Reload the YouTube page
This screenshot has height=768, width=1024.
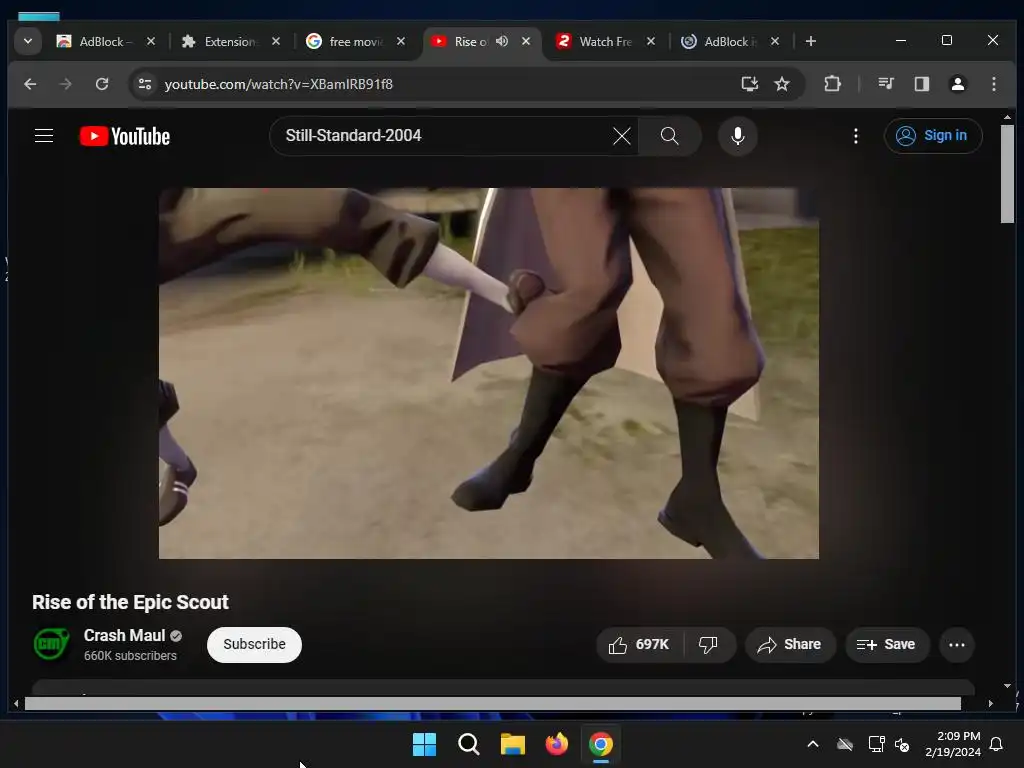(x=102, y=84)
